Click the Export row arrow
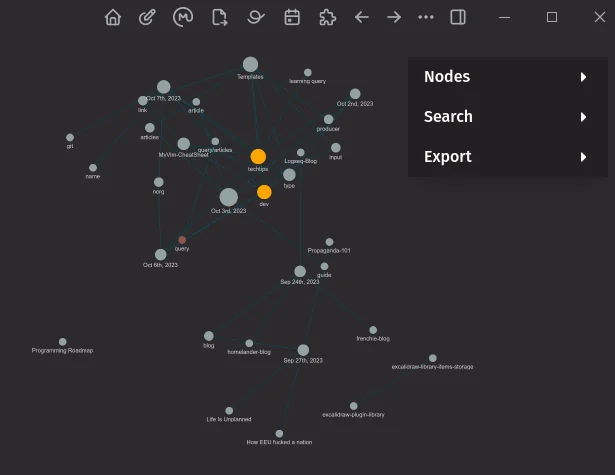The image size is (615, 475). [x=583, y=157]
